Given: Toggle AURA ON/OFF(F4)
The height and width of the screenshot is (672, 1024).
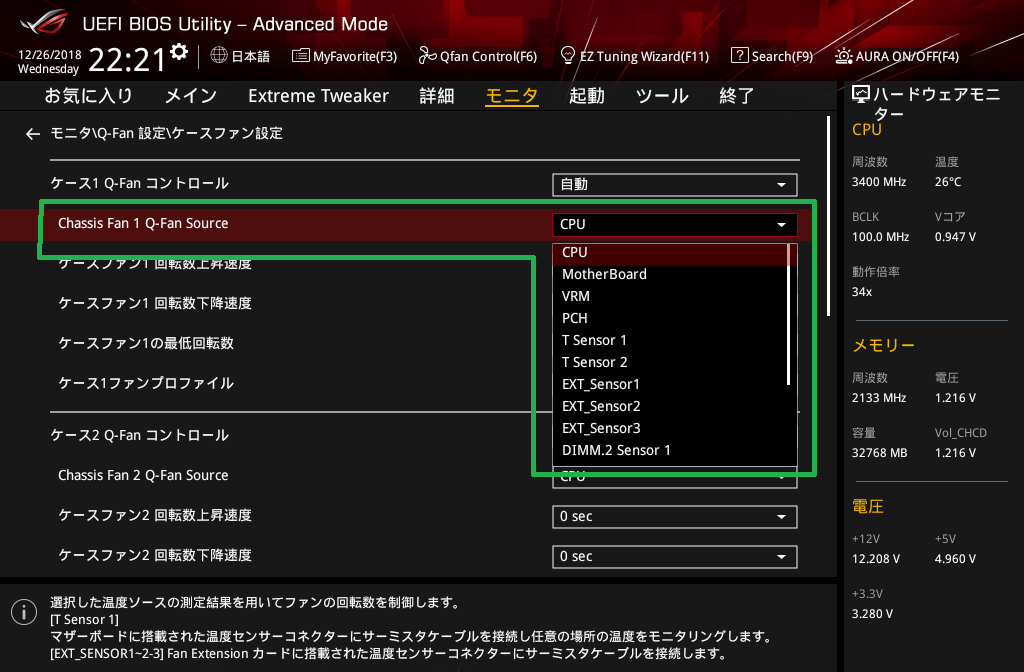Looking at the screenshot, I should (x=897, y=56).
